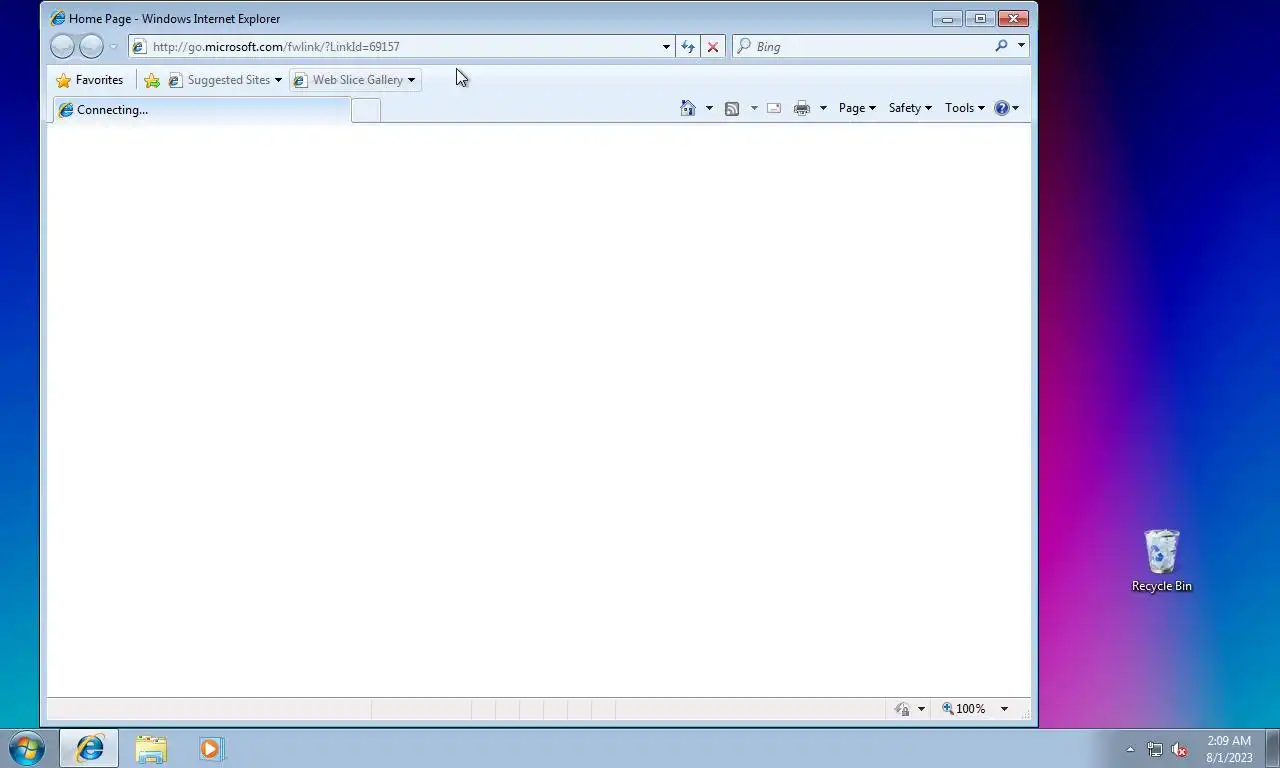
Task: Expand the Print options dropdown arrow
Action: pos(823,108)
